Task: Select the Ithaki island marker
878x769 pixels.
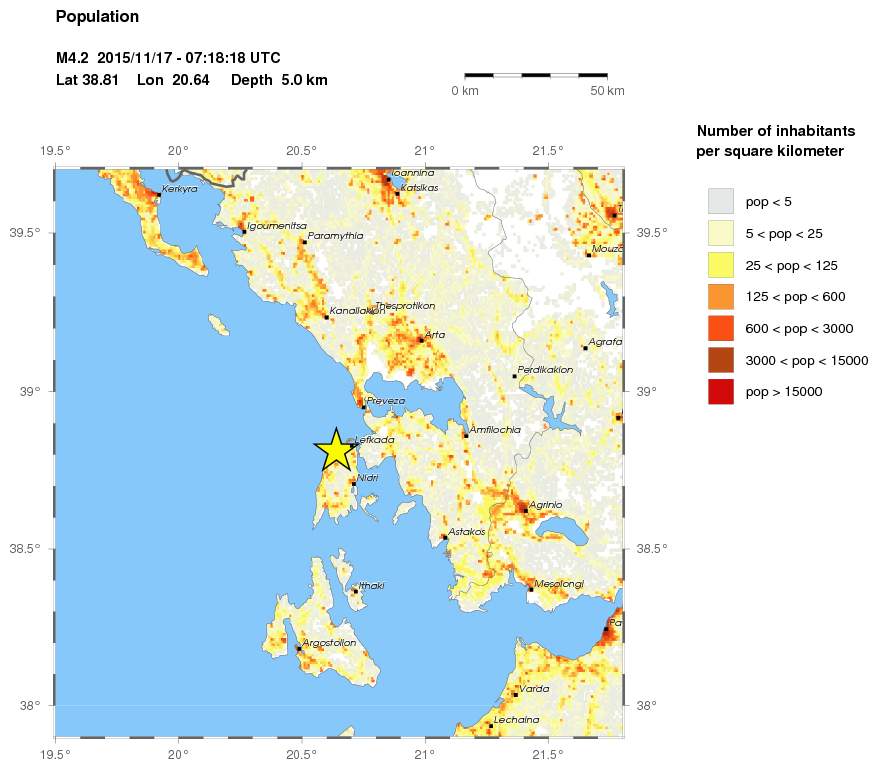Action: tap(355, 591)
